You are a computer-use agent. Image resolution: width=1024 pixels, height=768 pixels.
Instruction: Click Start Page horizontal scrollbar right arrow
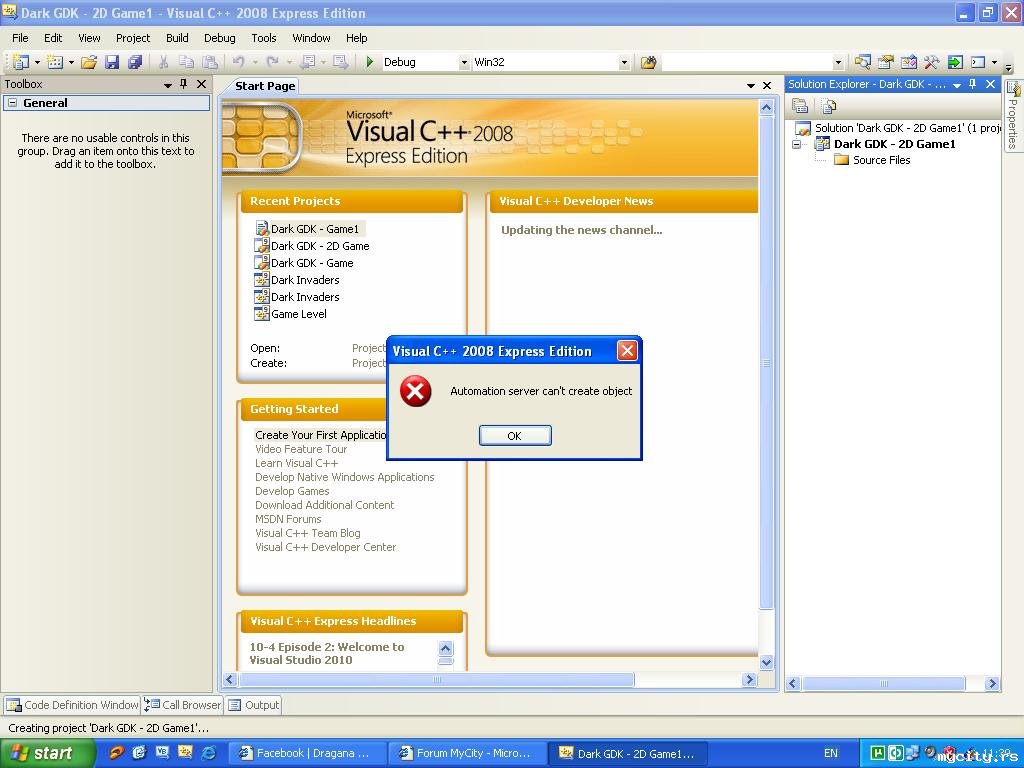[750, 680]
